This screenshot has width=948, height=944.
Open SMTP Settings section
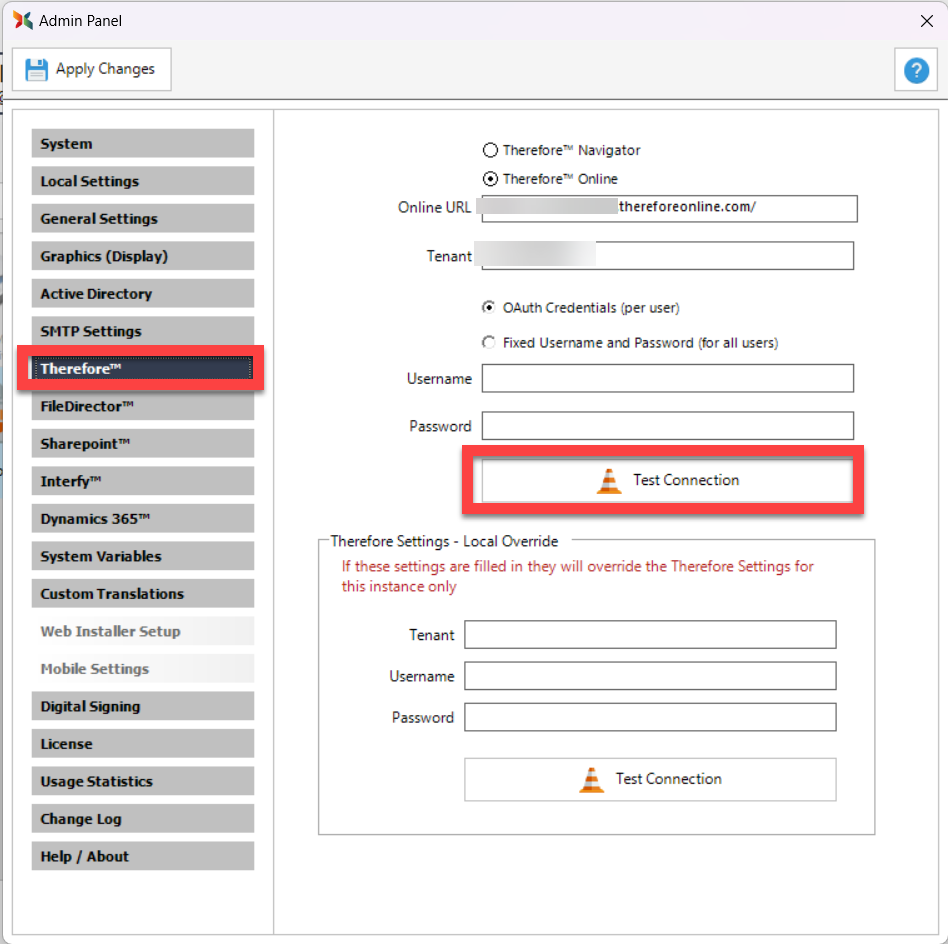(143, 331)
